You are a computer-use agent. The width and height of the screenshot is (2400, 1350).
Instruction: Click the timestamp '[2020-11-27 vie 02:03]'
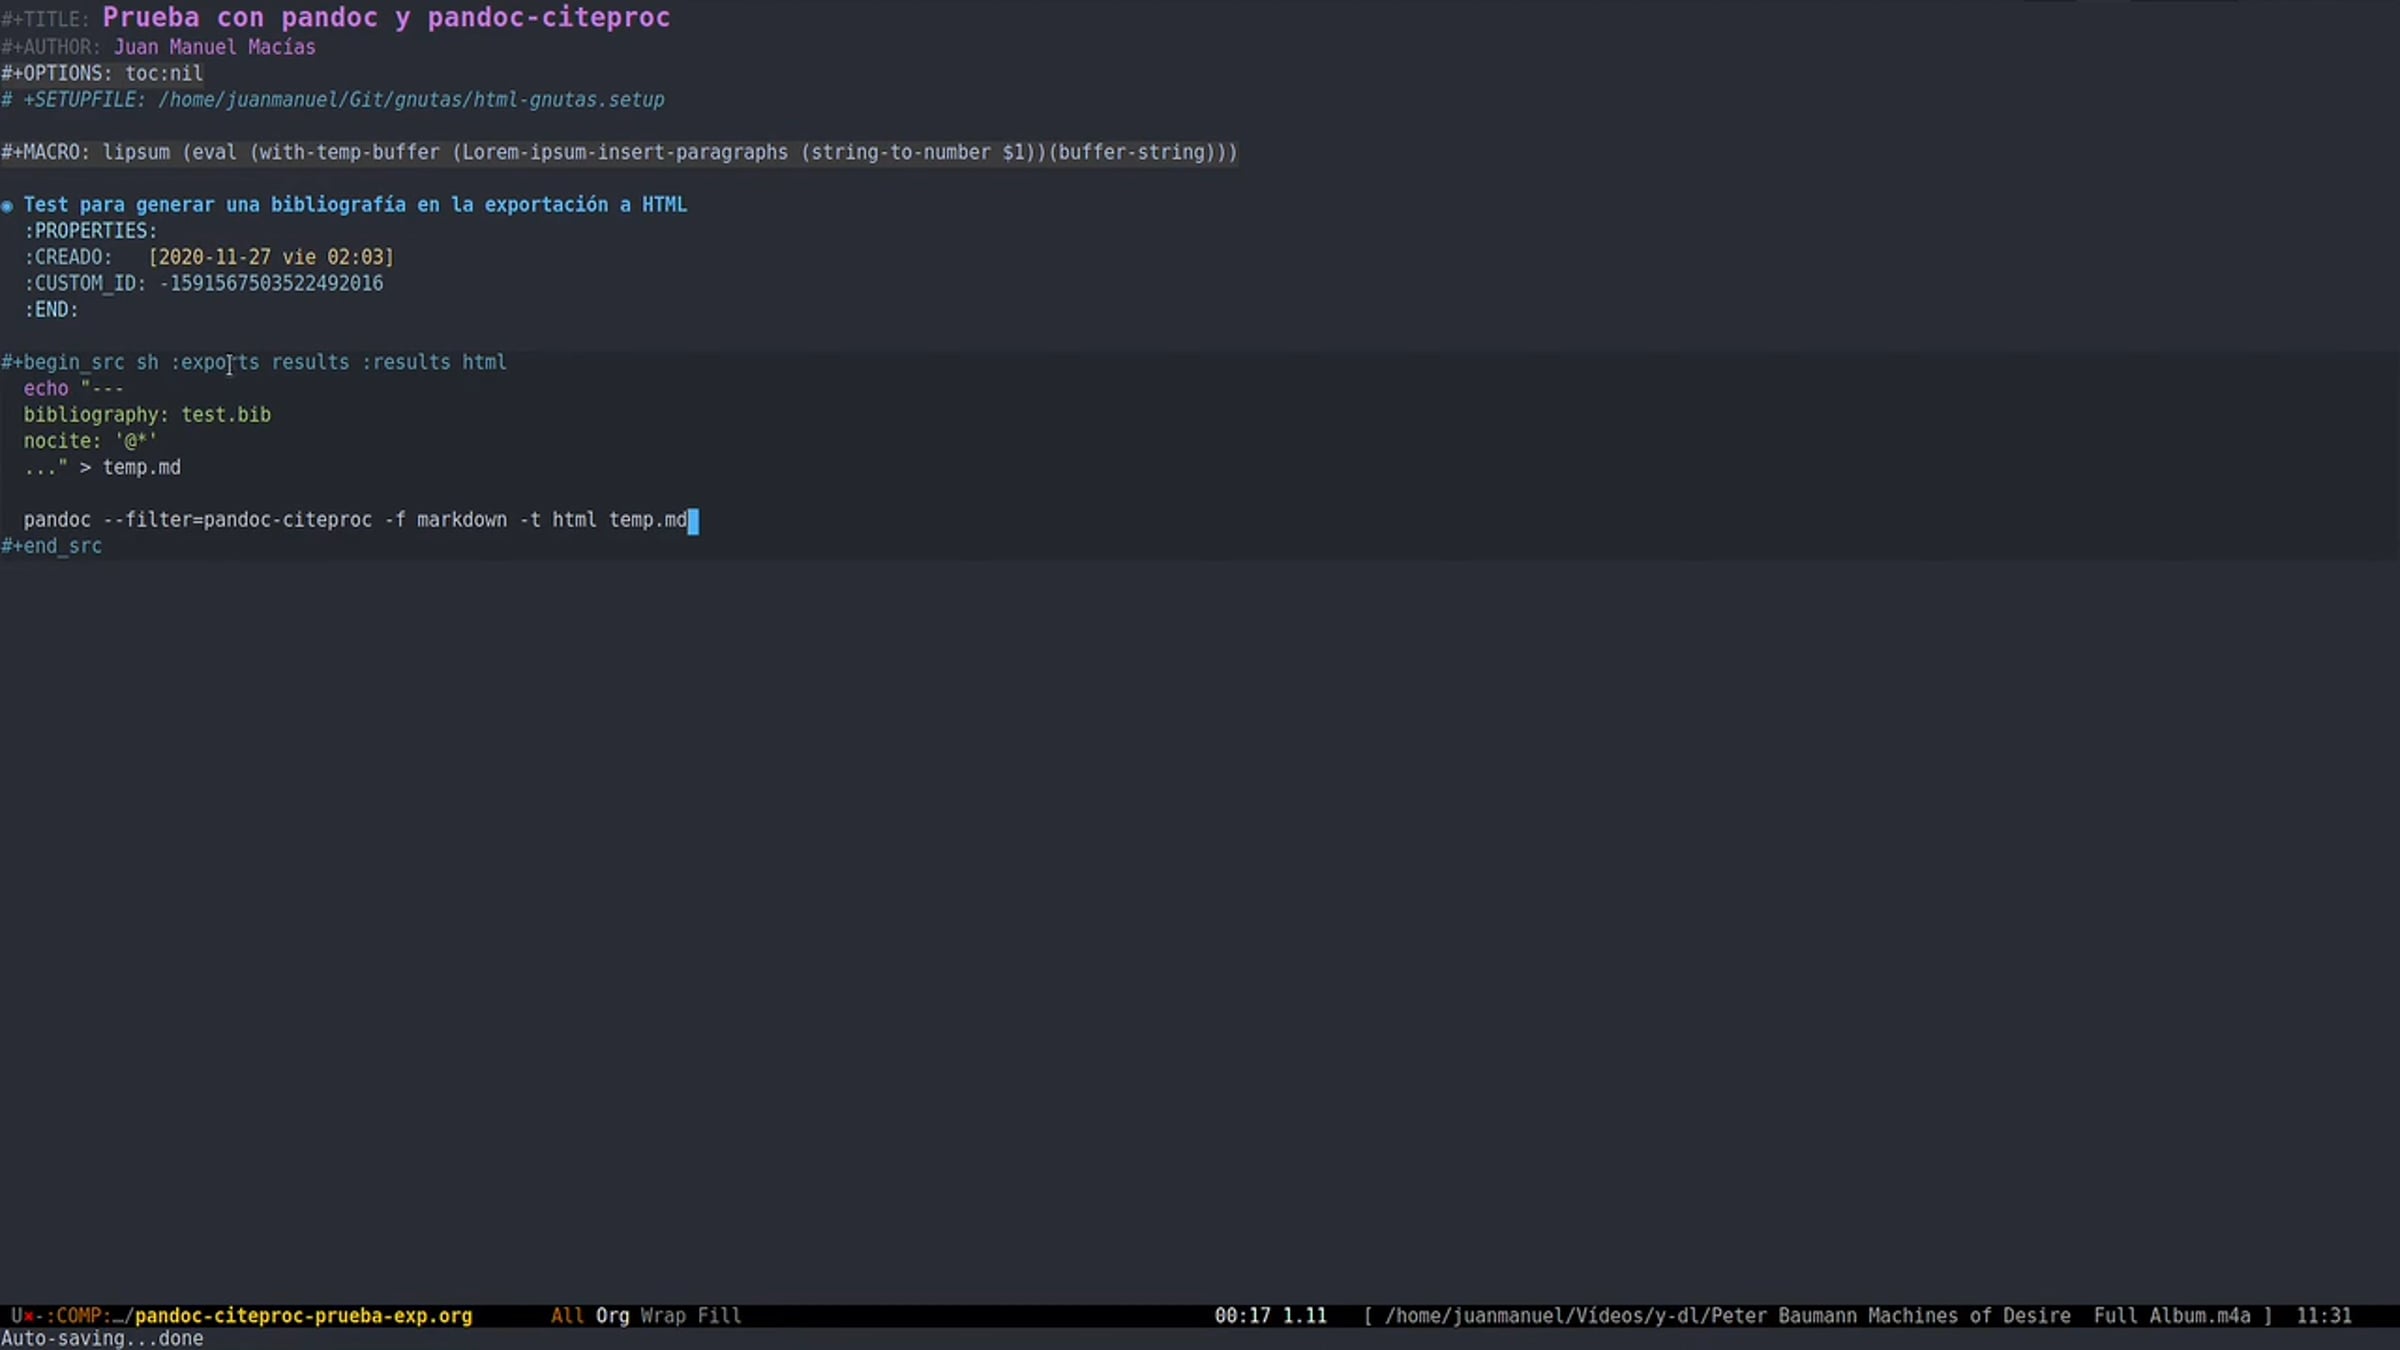(x=271, y=257)
